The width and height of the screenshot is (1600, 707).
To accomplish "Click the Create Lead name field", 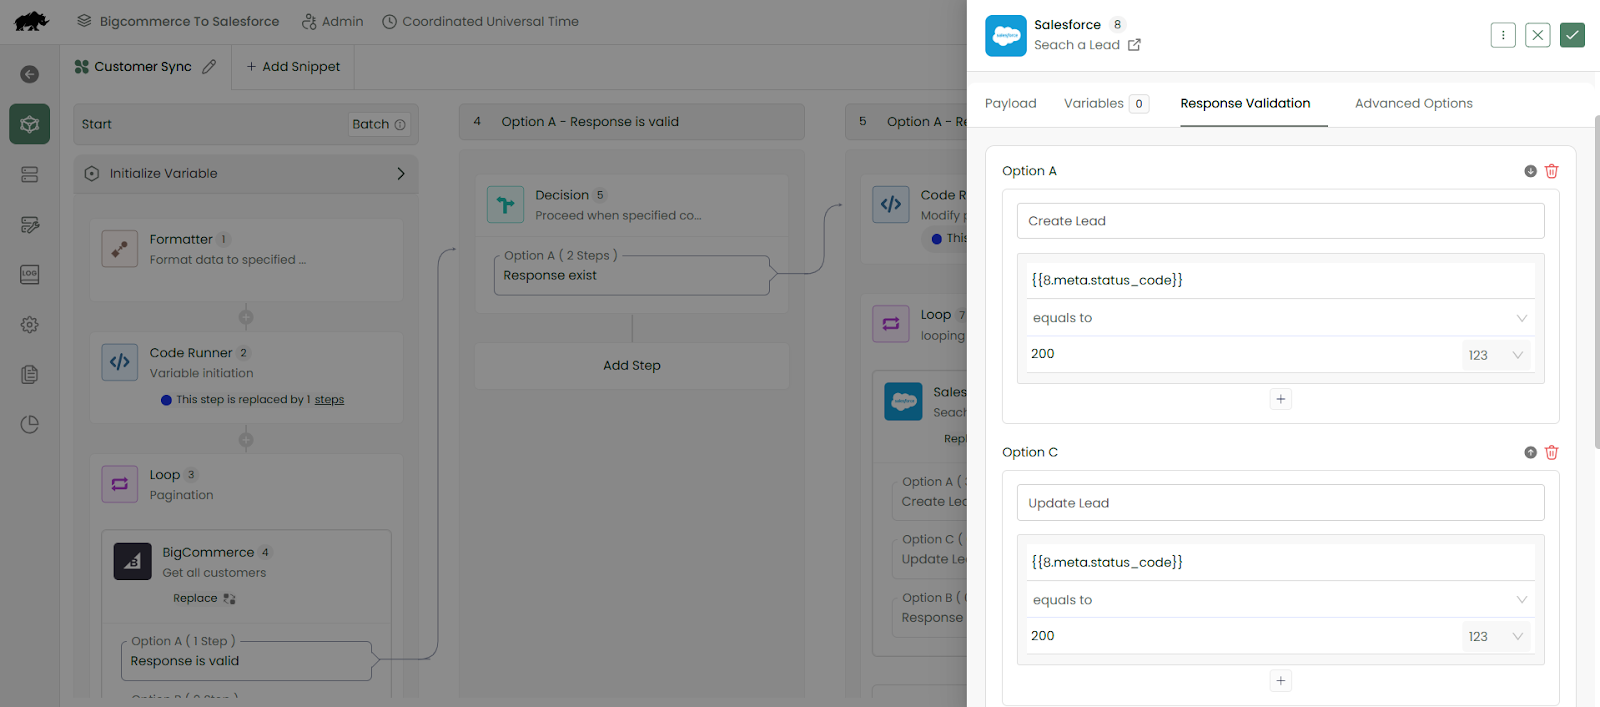I will tap(1280, 221).
